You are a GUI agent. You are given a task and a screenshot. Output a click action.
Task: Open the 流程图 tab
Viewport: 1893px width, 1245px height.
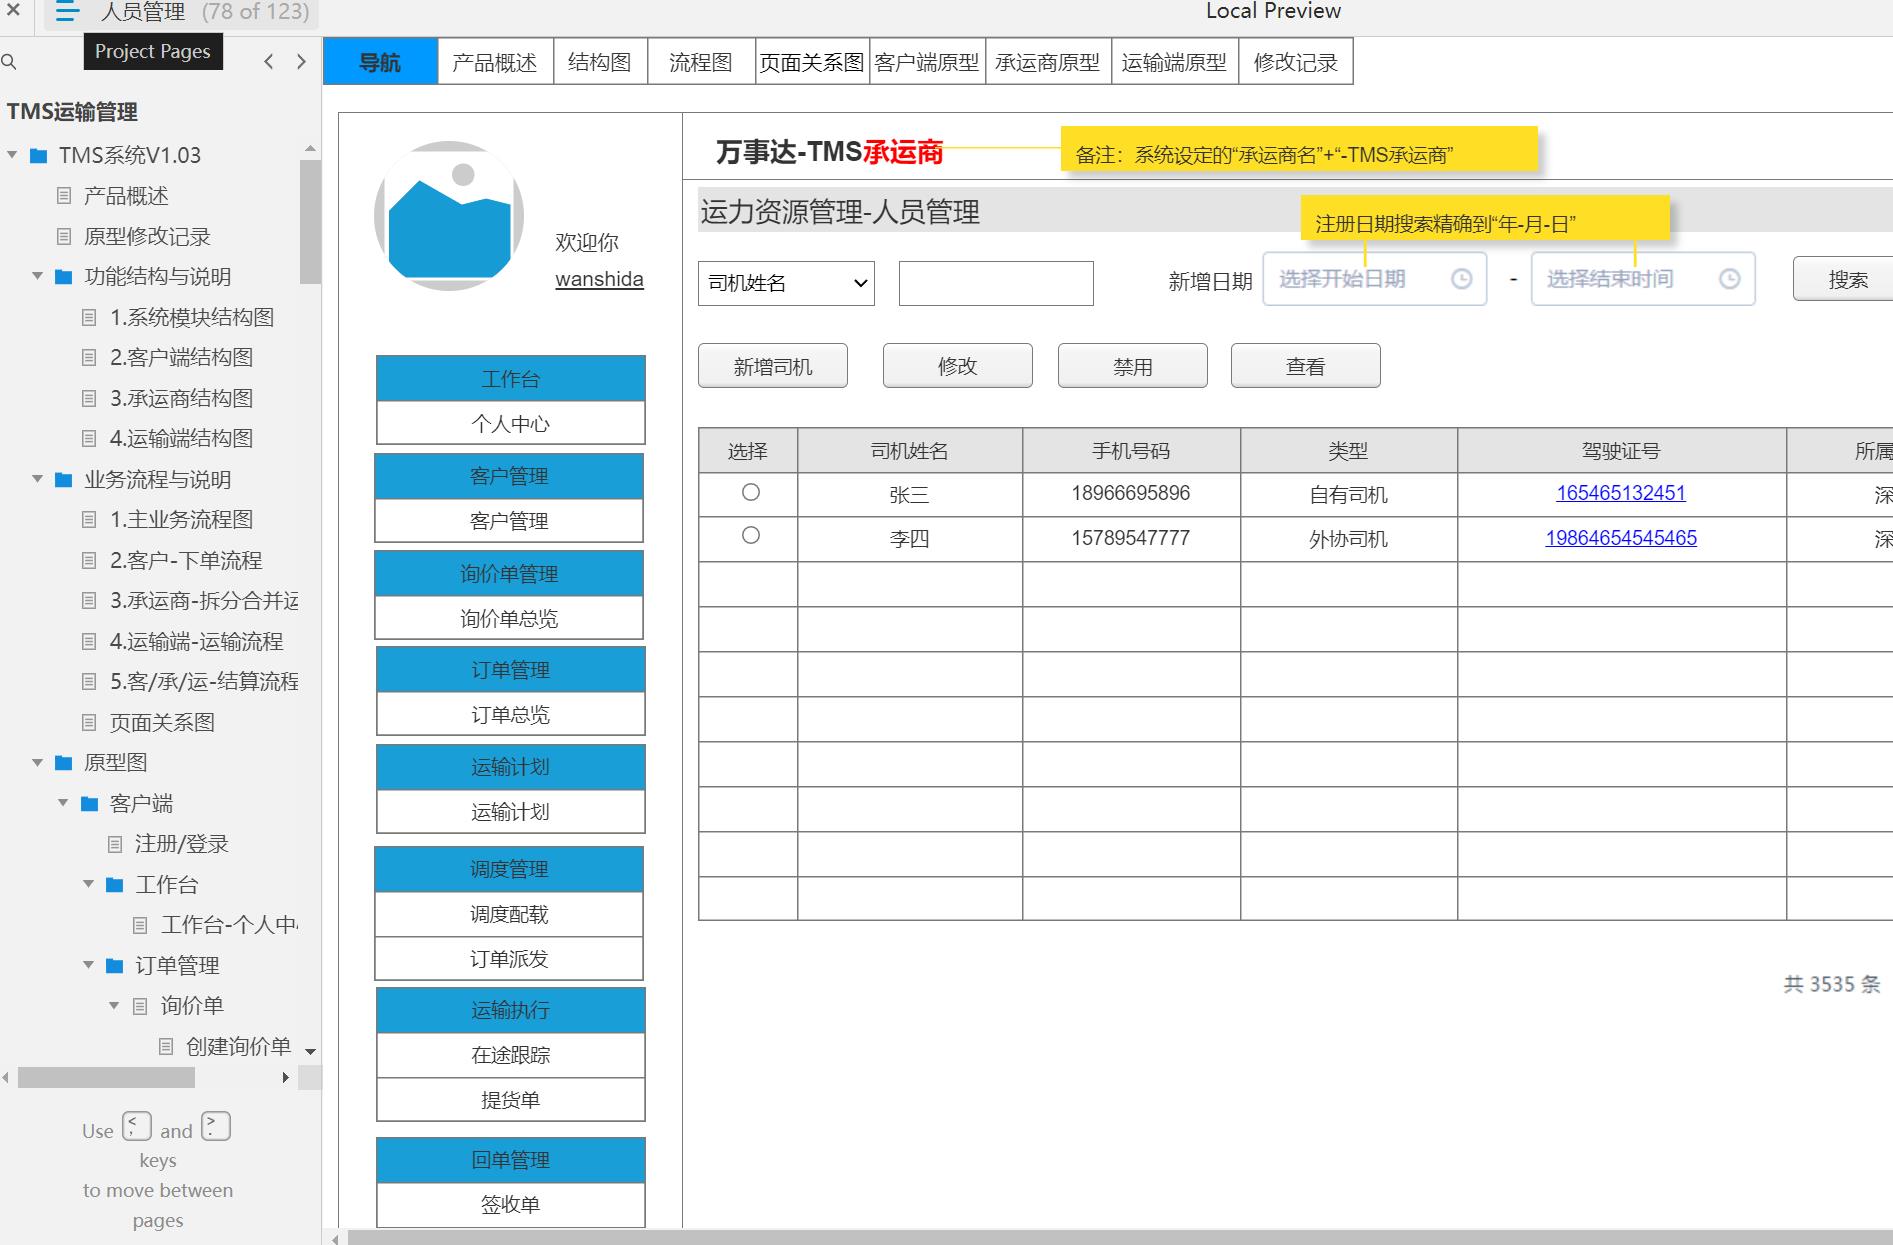point(701,62)
